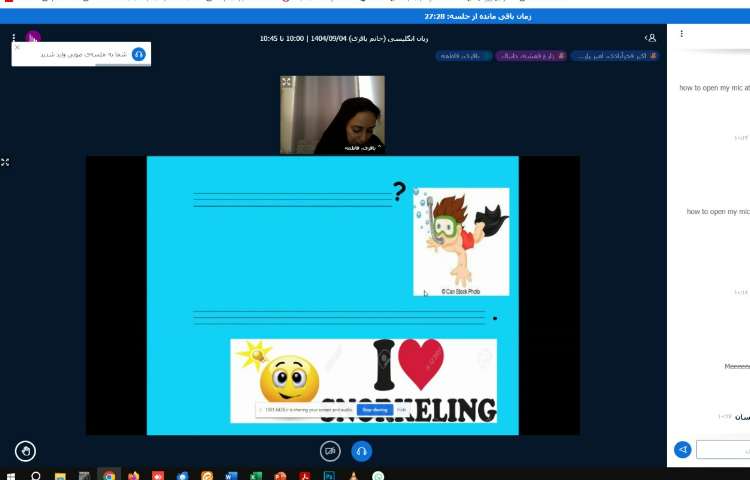Click the Stop sharing button
750x480 pixels.
(x=374, y=410)
